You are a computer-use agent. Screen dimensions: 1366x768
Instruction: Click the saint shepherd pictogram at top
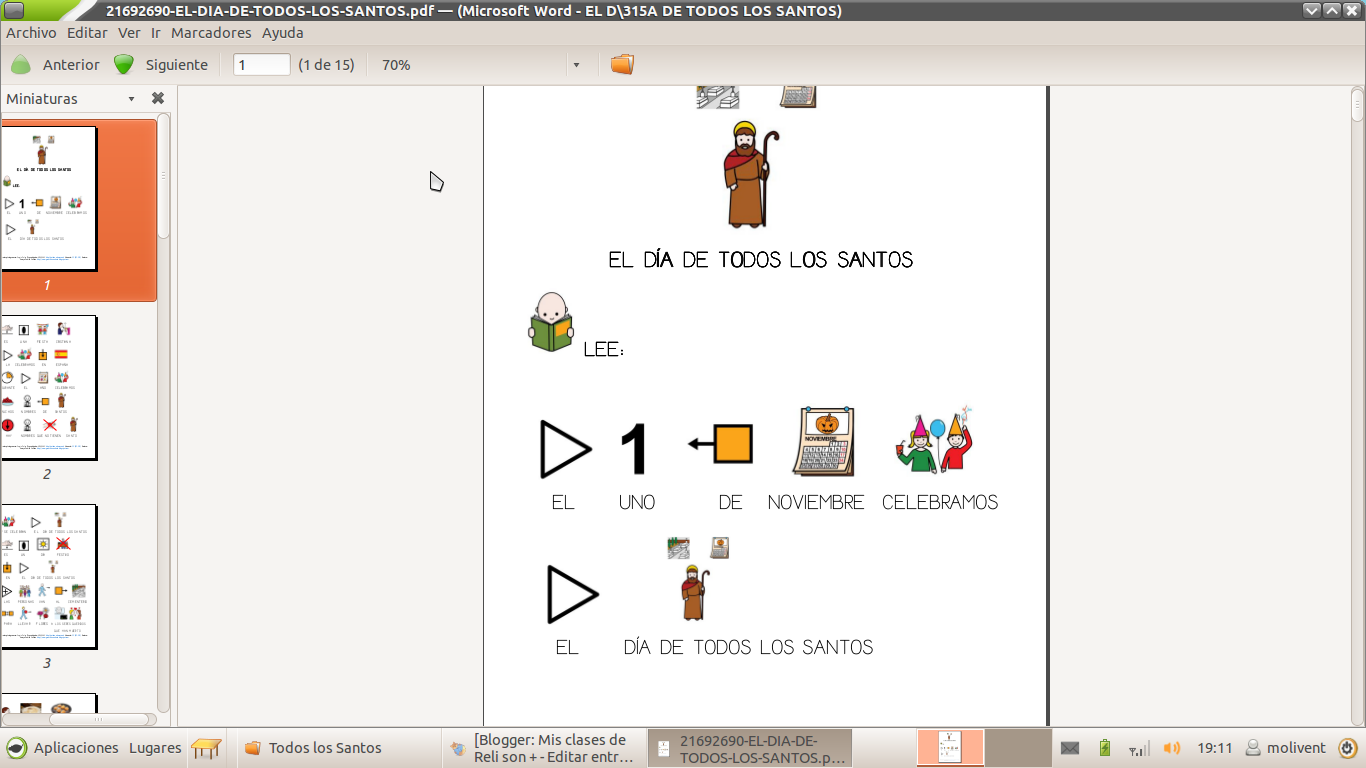coord(751,175)
